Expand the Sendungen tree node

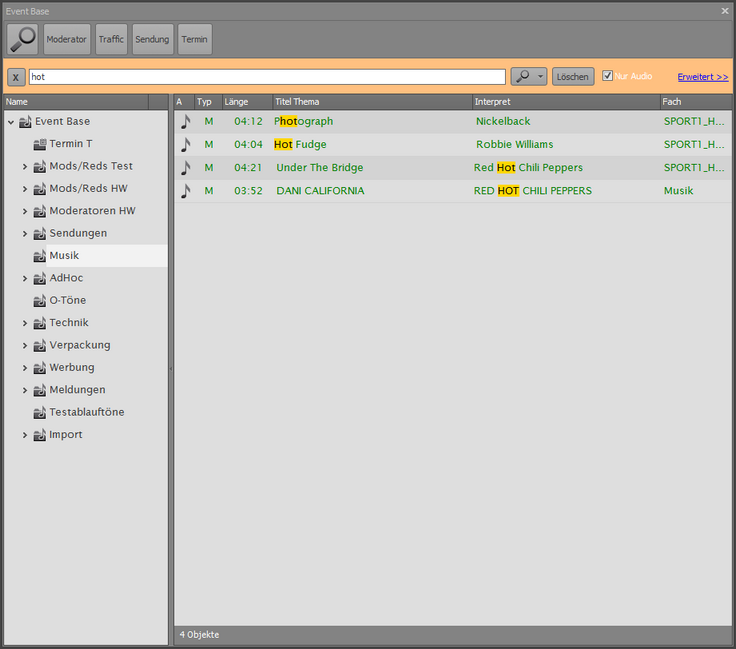(x=25, y=233)
